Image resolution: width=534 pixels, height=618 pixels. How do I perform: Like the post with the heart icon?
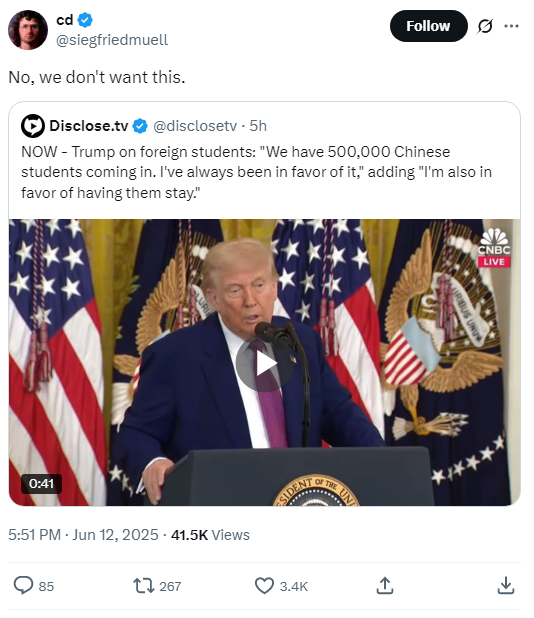pos(264,585)
